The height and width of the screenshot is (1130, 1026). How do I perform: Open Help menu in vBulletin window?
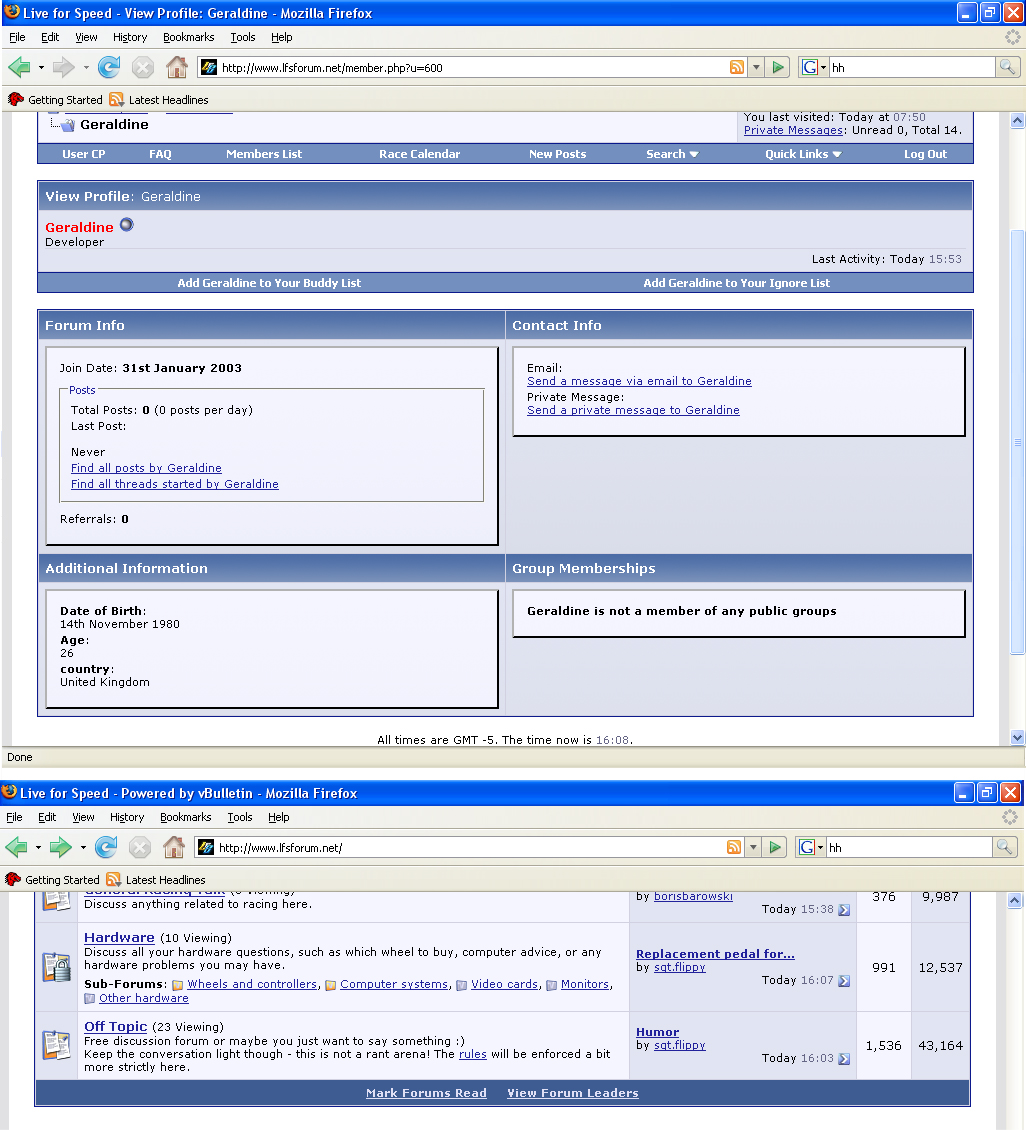[279, 817]
